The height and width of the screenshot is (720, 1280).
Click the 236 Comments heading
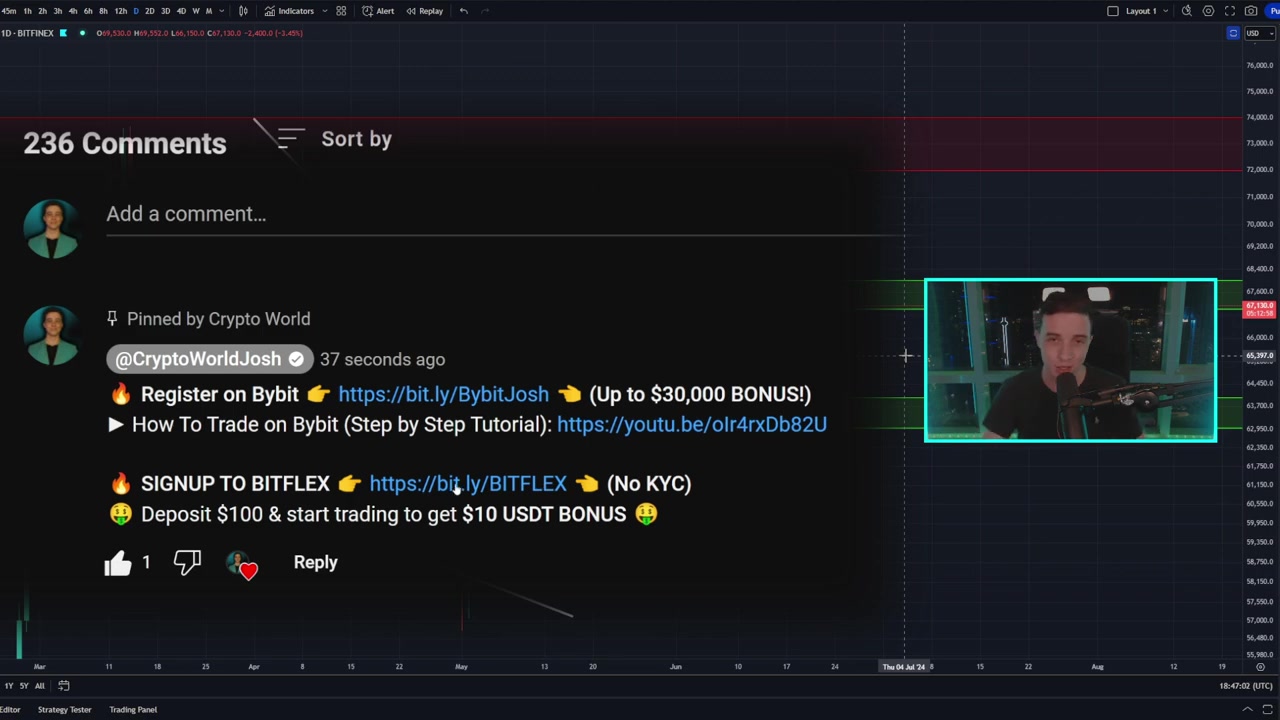pos(125,143)
